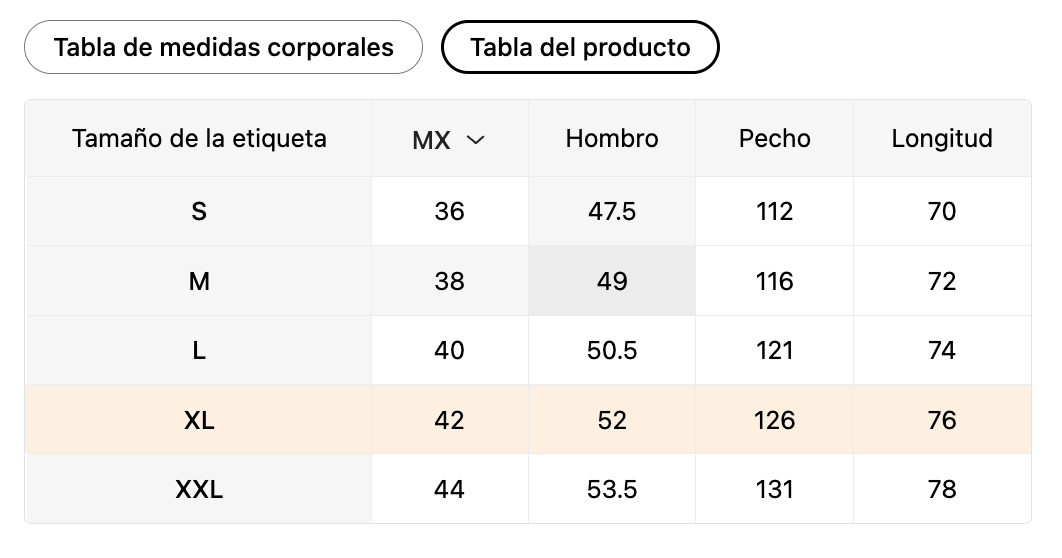
Task: Click the Tamaño de la etiqueta header
Action: tap(199, 138)
